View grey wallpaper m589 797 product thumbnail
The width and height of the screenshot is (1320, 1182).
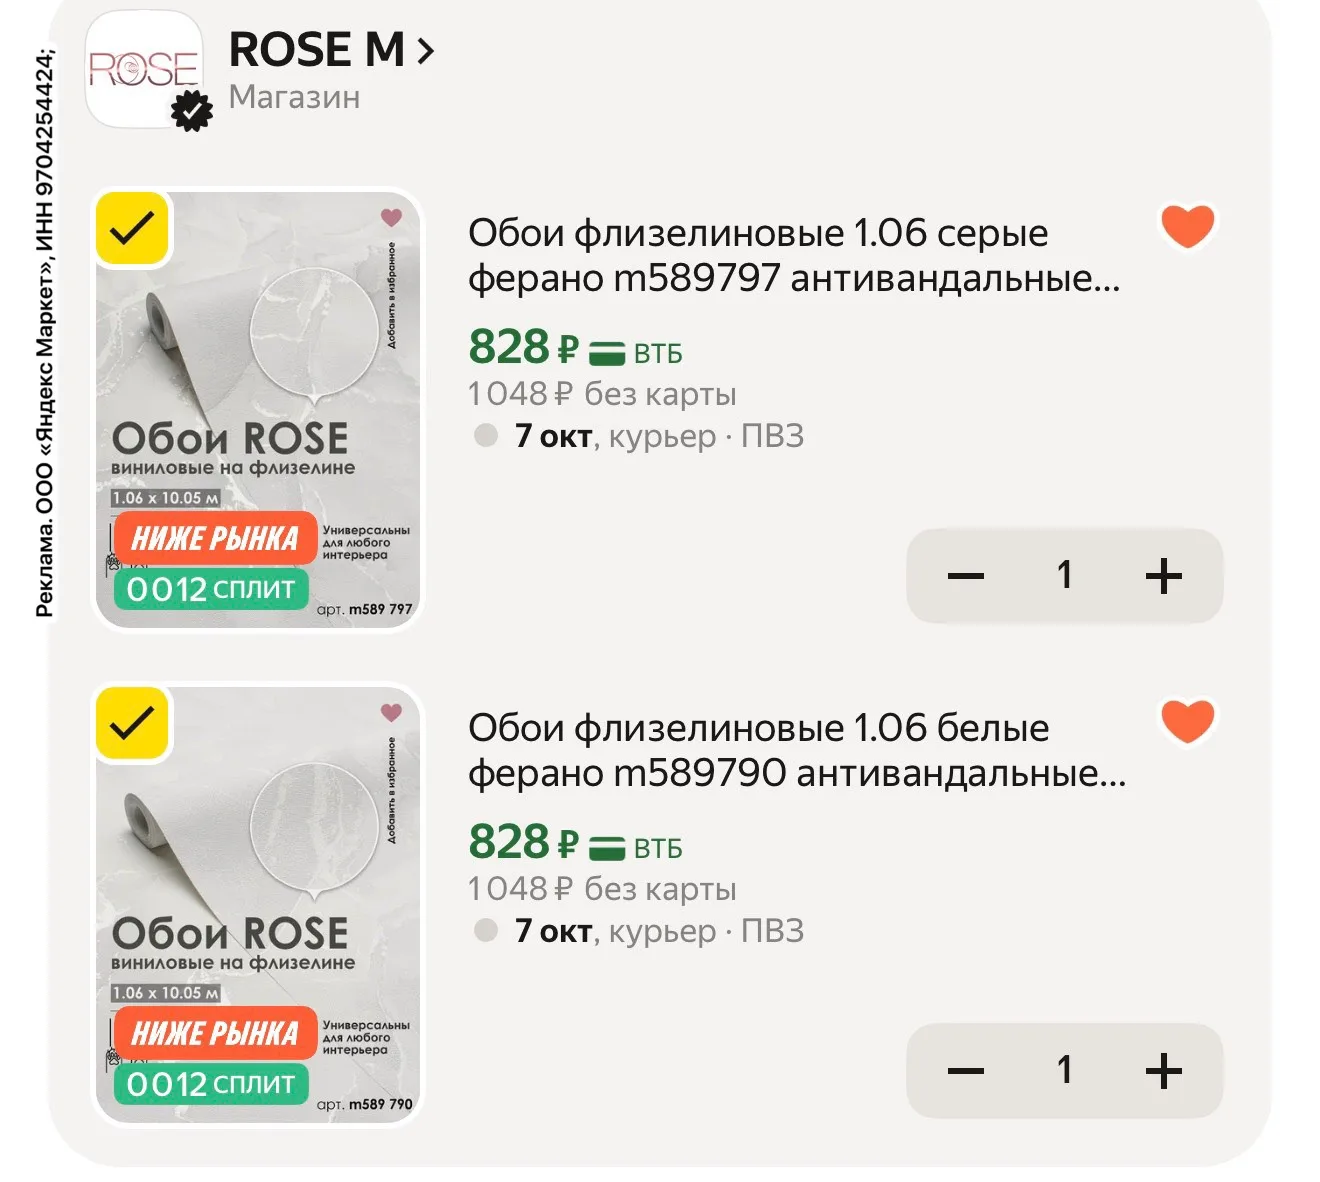(258, 410)
